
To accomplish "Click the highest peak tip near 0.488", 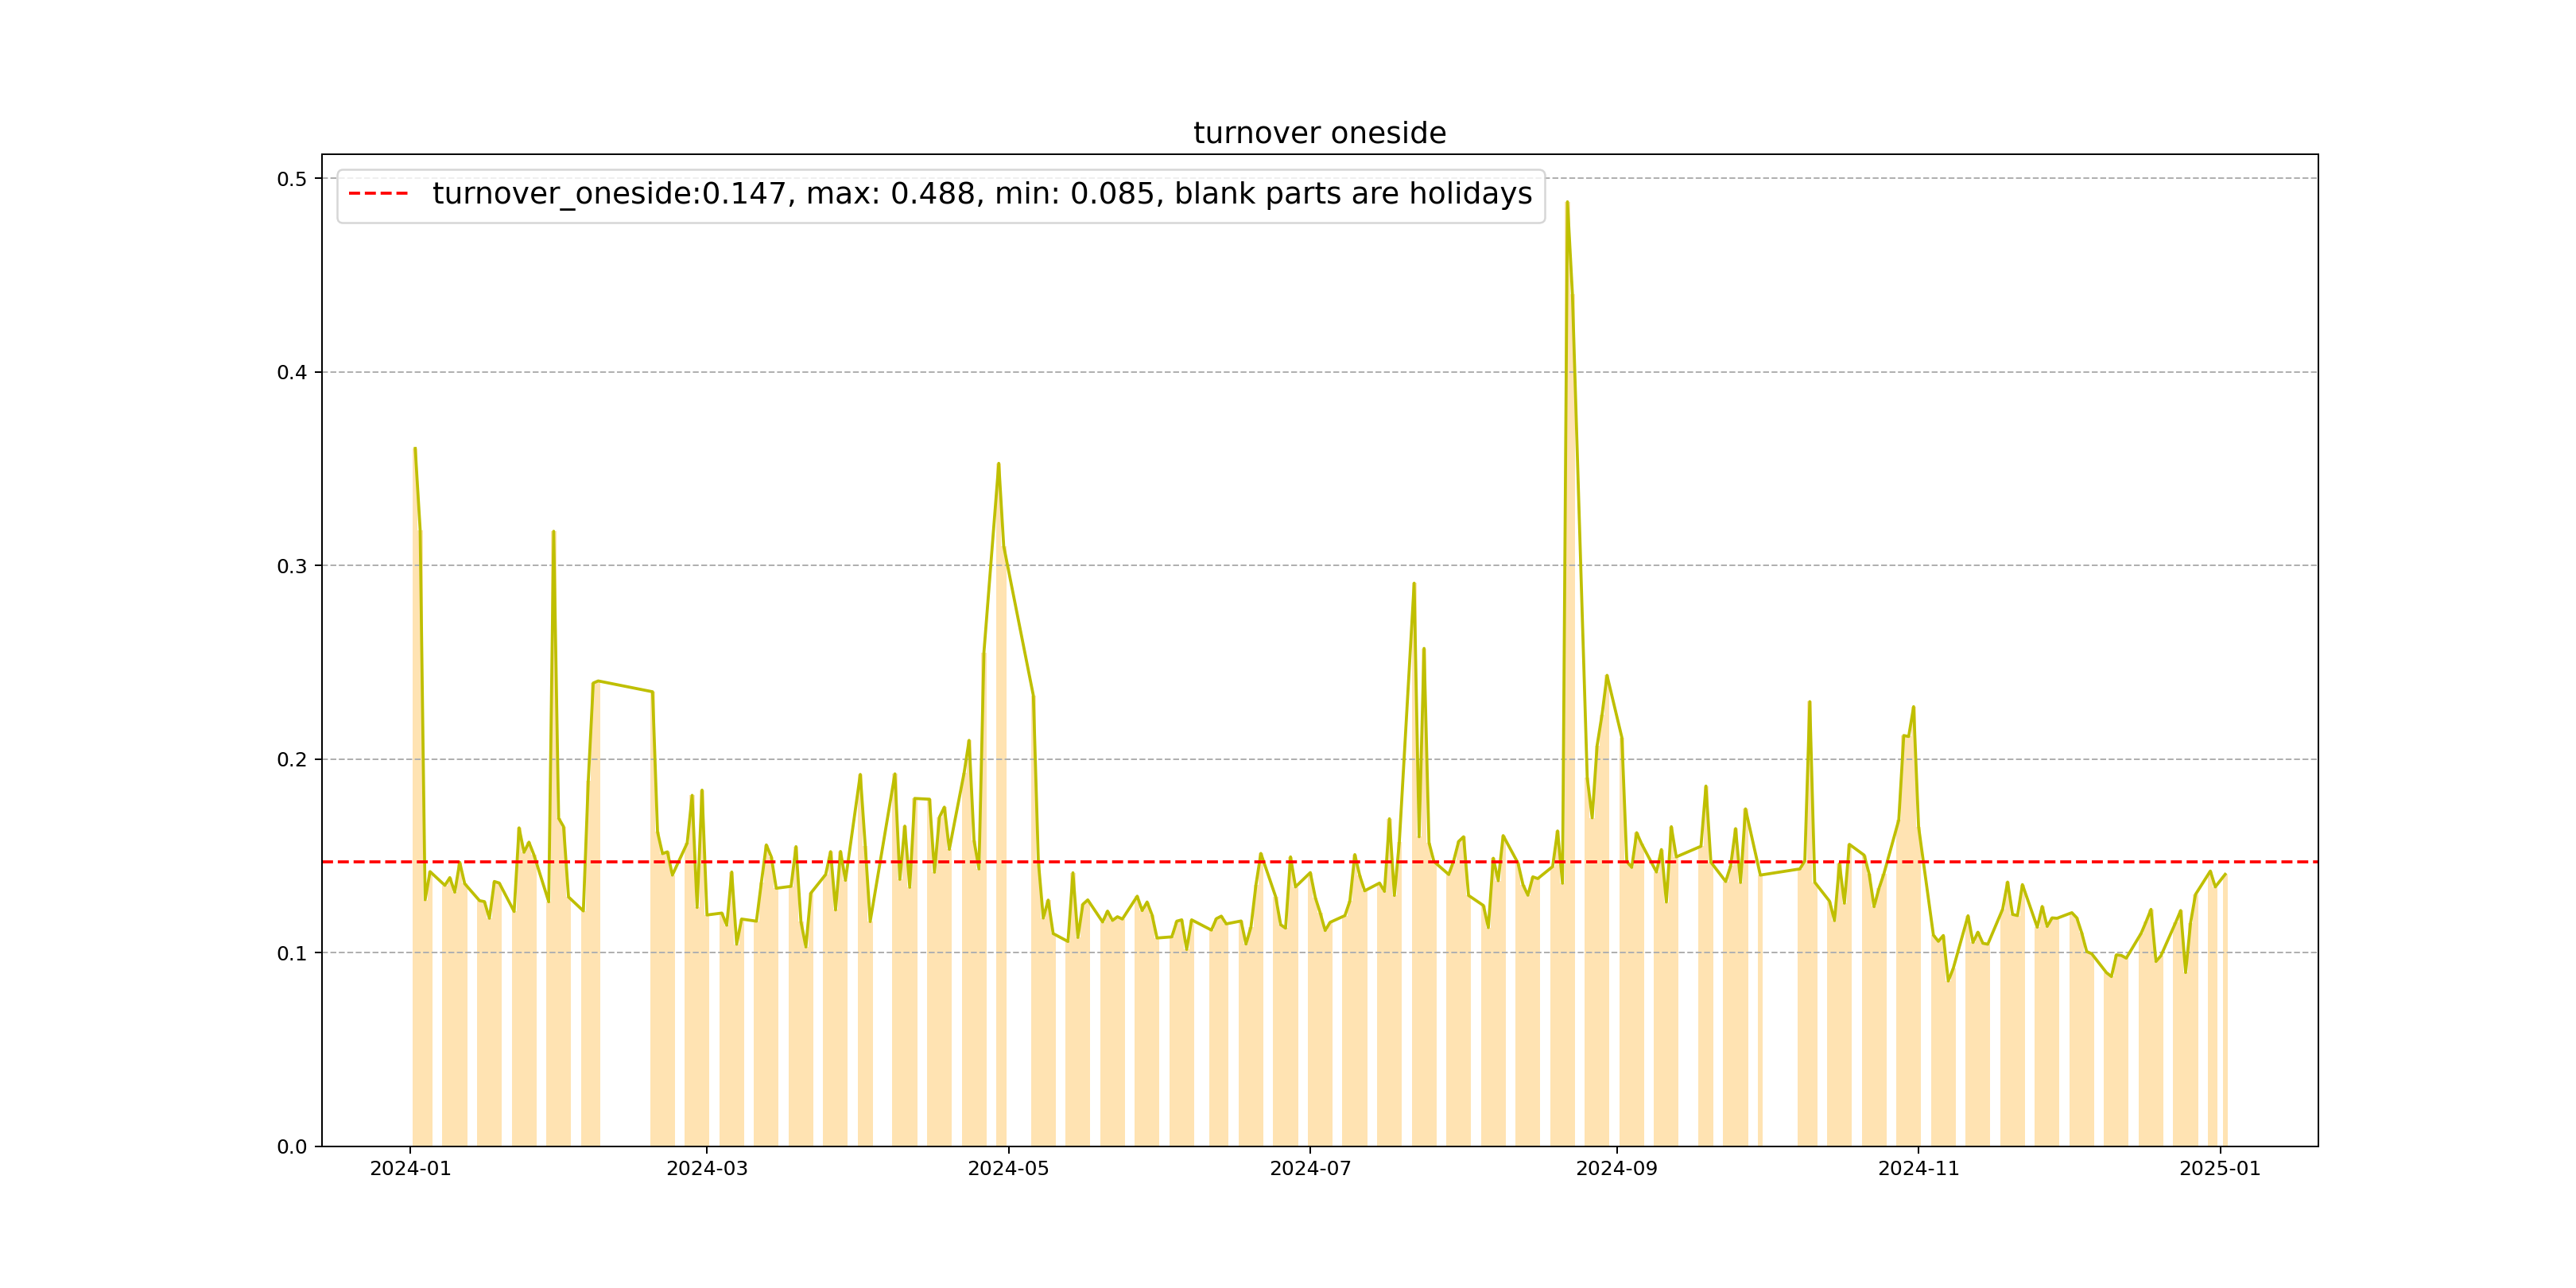I will coord(1567,203).
